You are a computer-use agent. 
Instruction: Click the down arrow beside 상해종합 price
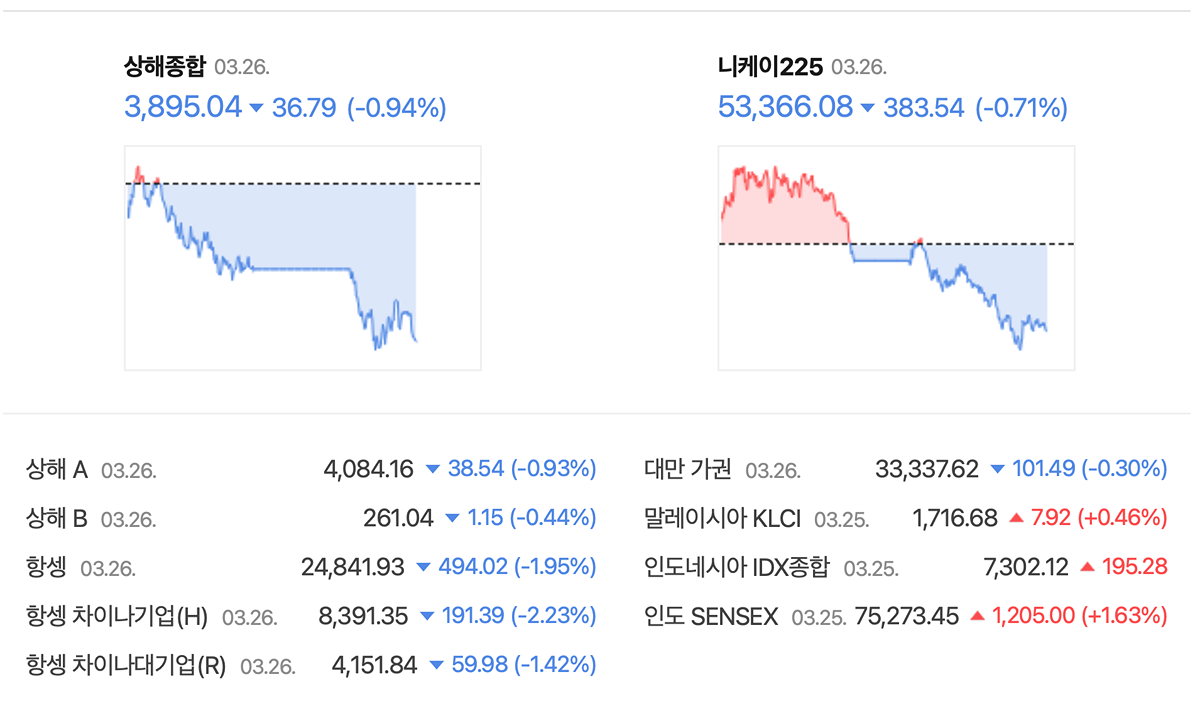[256, 108]
